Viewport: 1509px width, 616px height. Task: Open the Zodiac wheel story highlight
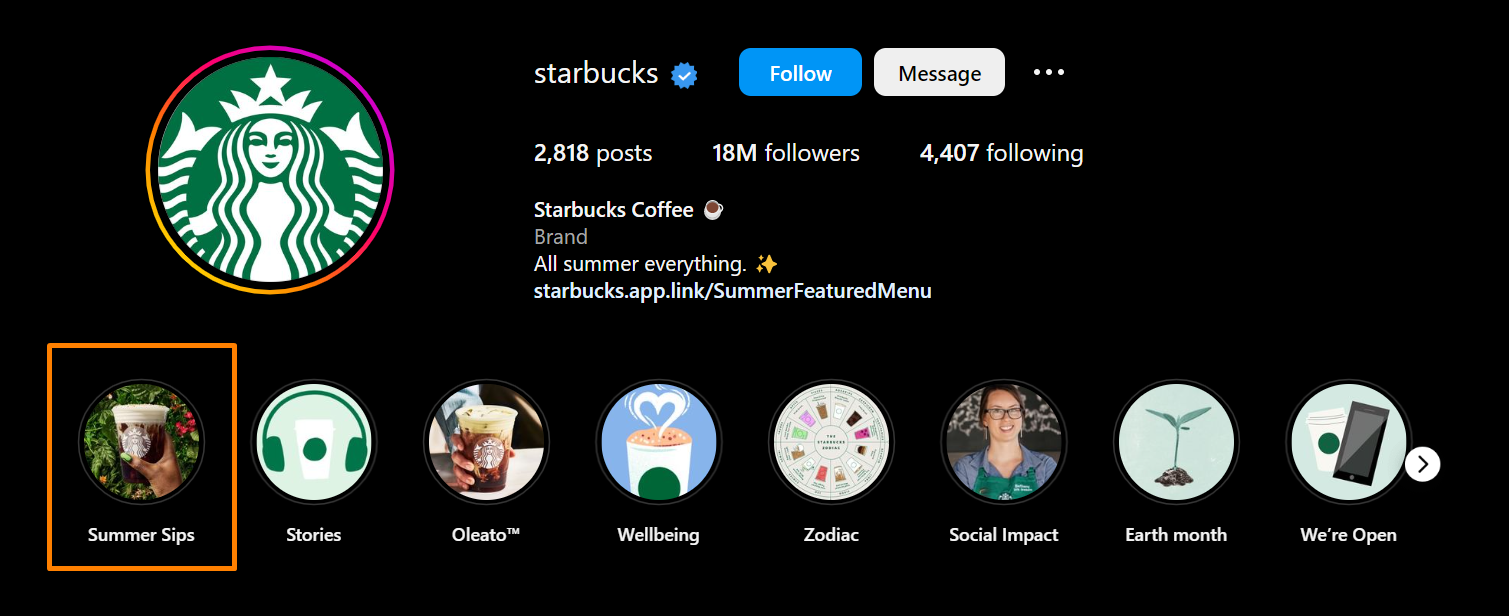point(831,441)
